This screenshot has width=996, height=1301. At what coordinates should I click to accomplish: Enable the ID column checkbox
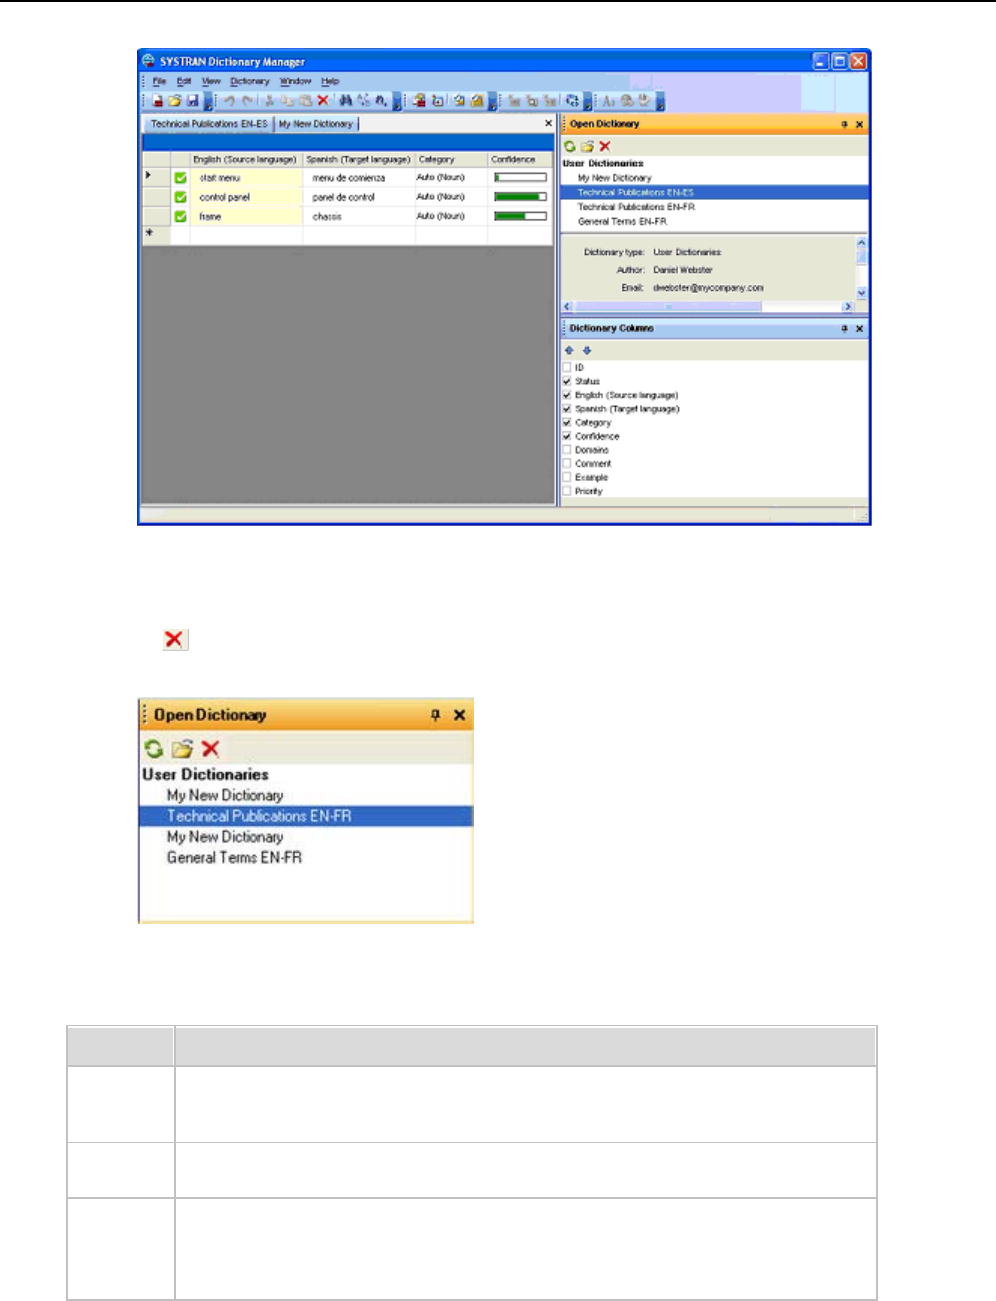pyautogui.click(x=567, y=368)
